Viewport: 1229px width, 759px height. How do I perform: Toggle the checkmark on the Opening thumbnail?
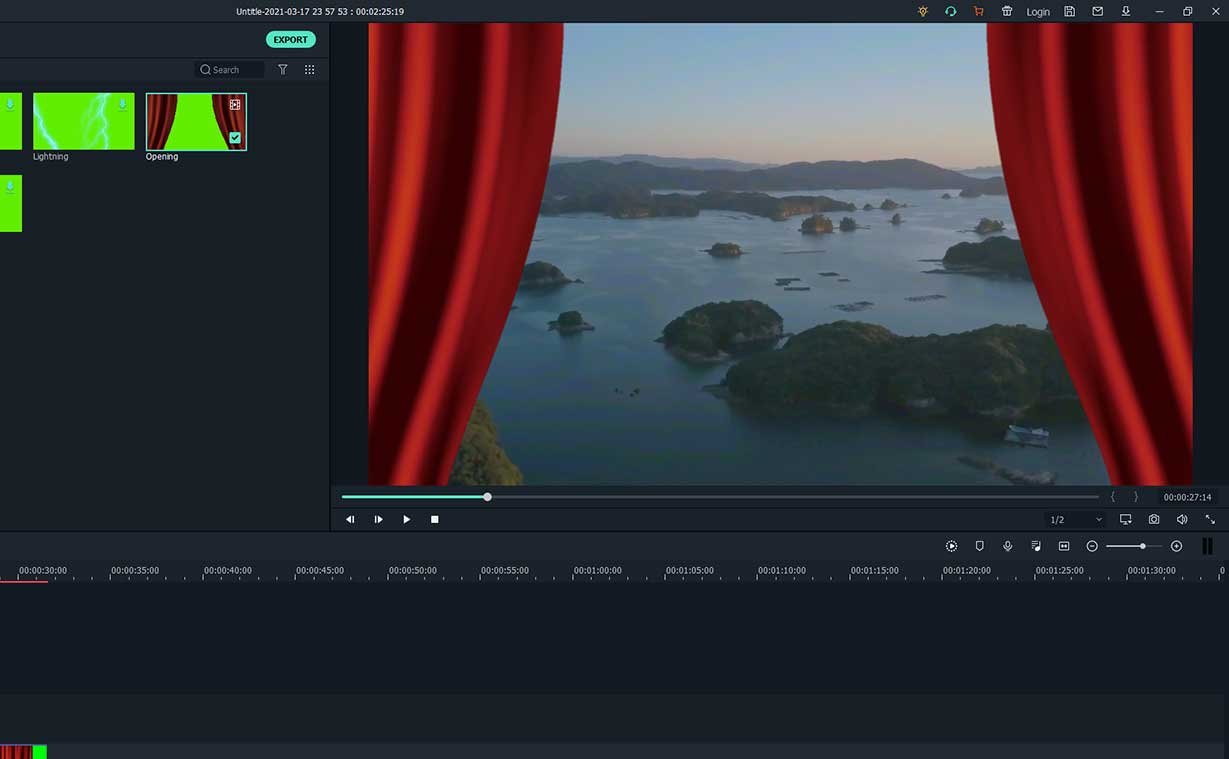pos(235,138)
